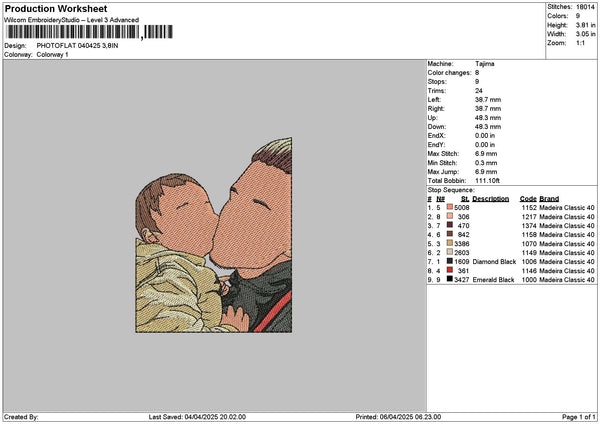The height and width of the screenshot is (424, 600).
Task: Click the red swatch for code 1146
Action: pyautogui.click(x=450, y=270)
